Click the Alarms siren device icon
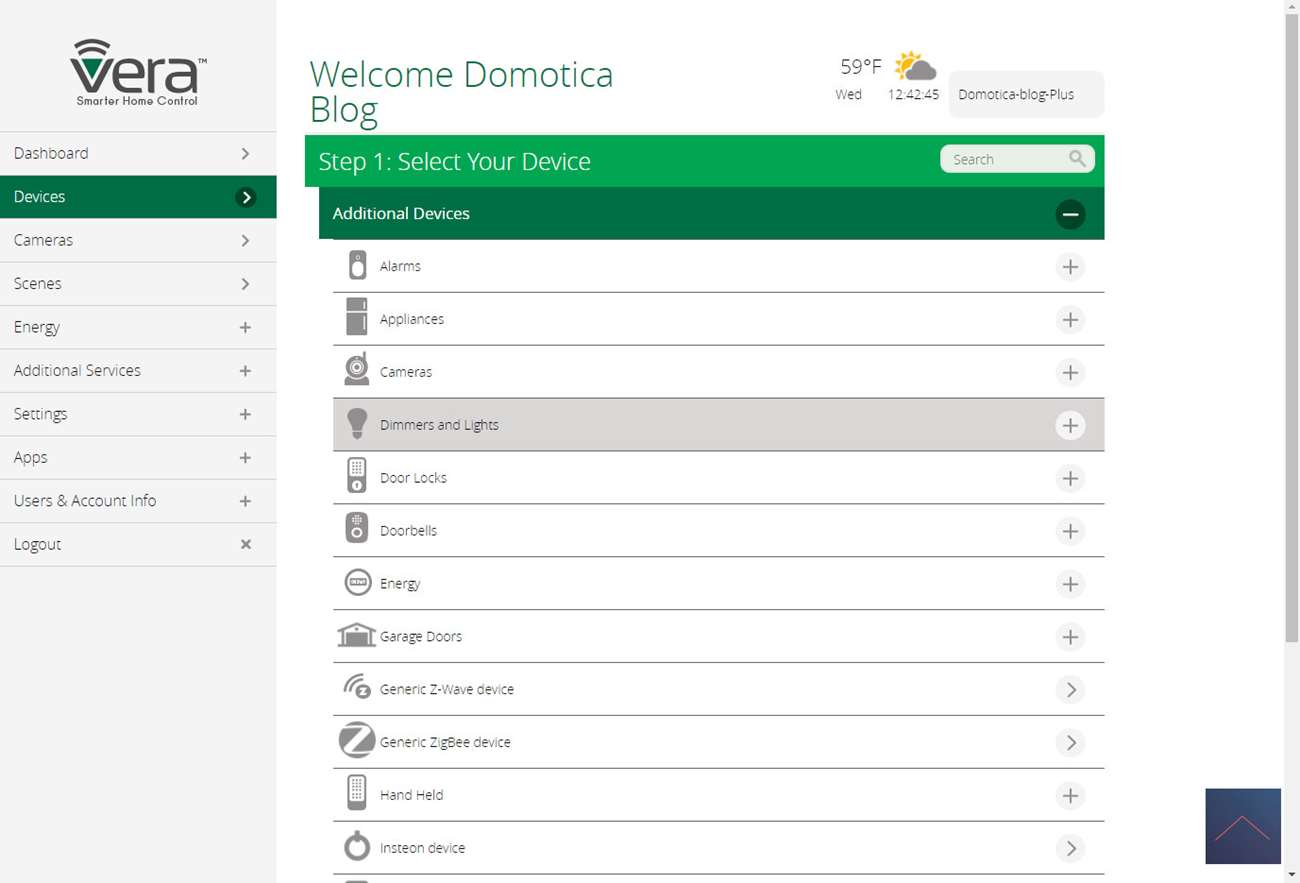Screen dimensions: 1300x883 click(357, 266)
